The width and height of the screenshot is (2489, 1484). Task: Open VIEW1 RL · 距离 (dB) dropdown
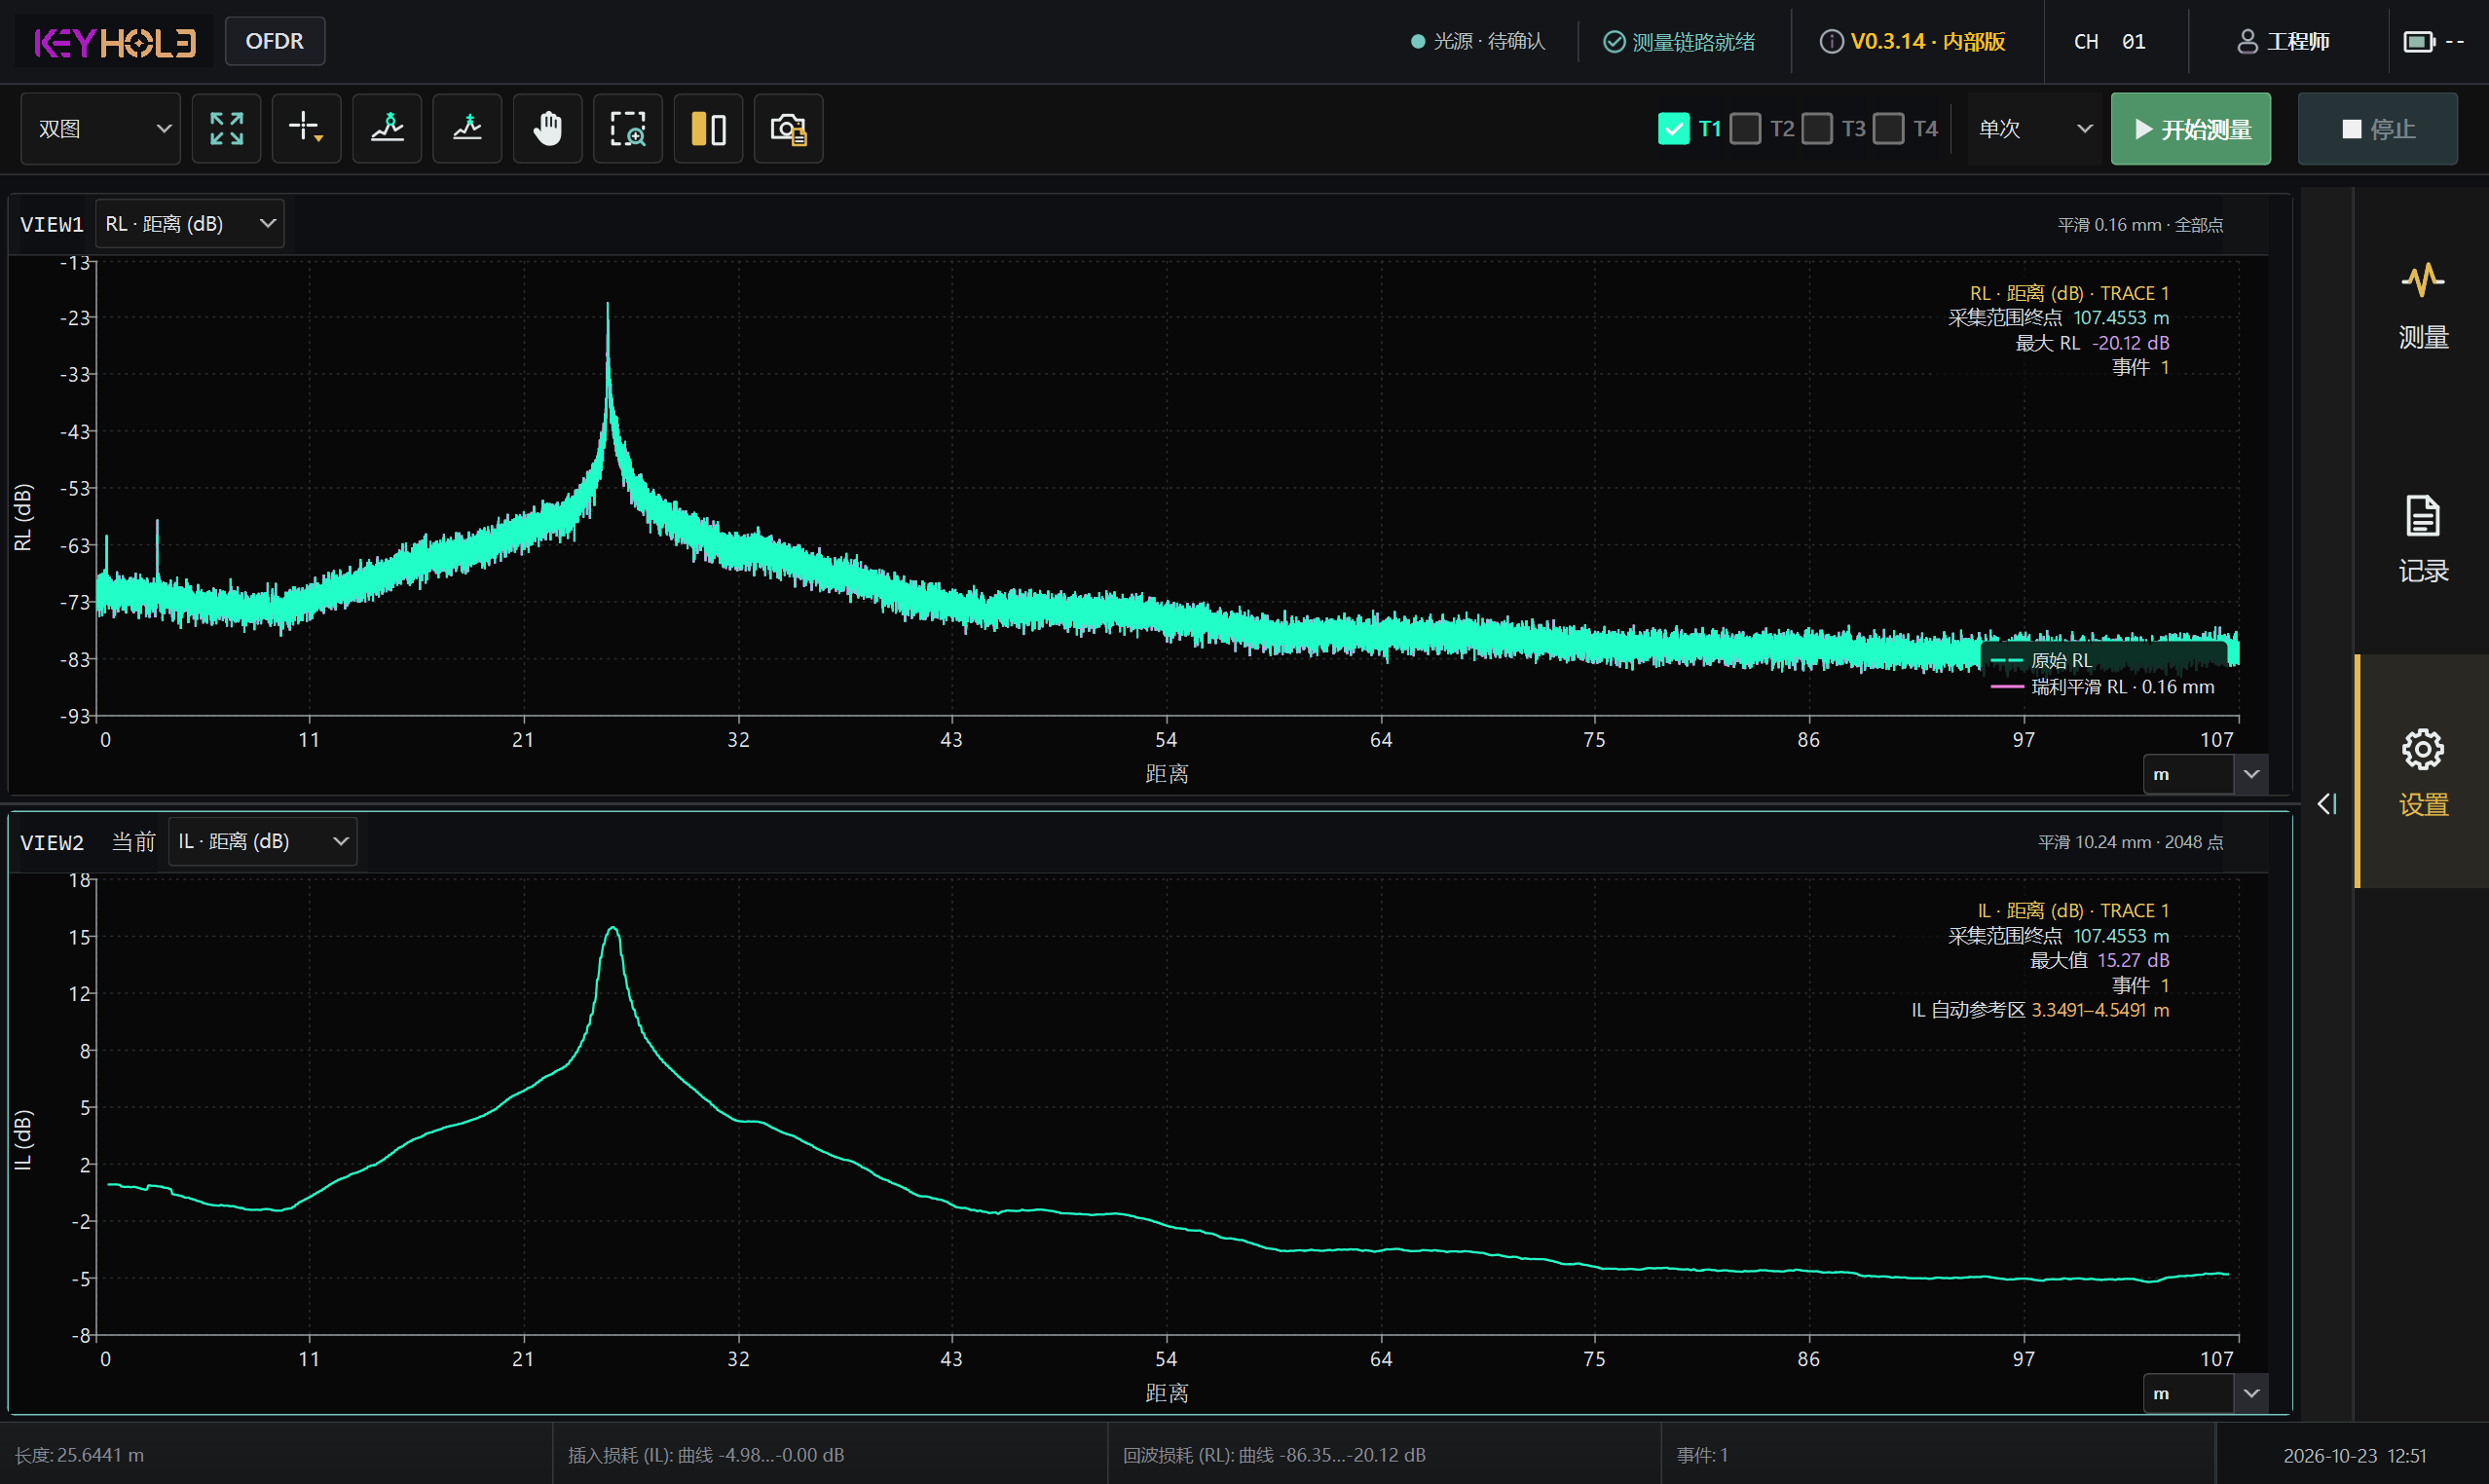190,224
